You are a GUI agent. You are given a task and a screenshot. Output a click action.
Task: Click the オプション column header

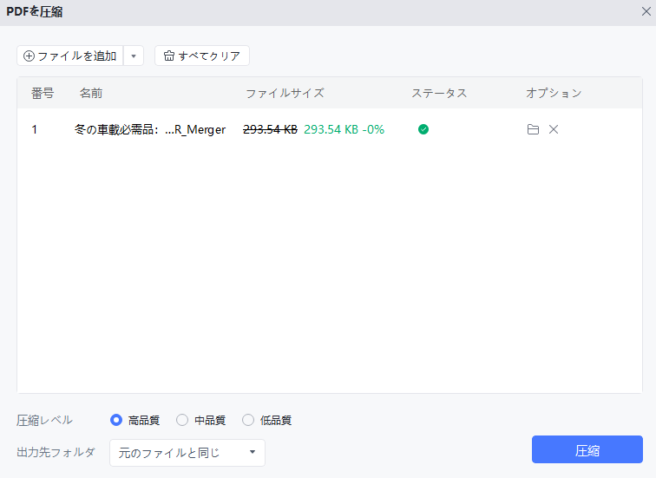pos(553,93)
